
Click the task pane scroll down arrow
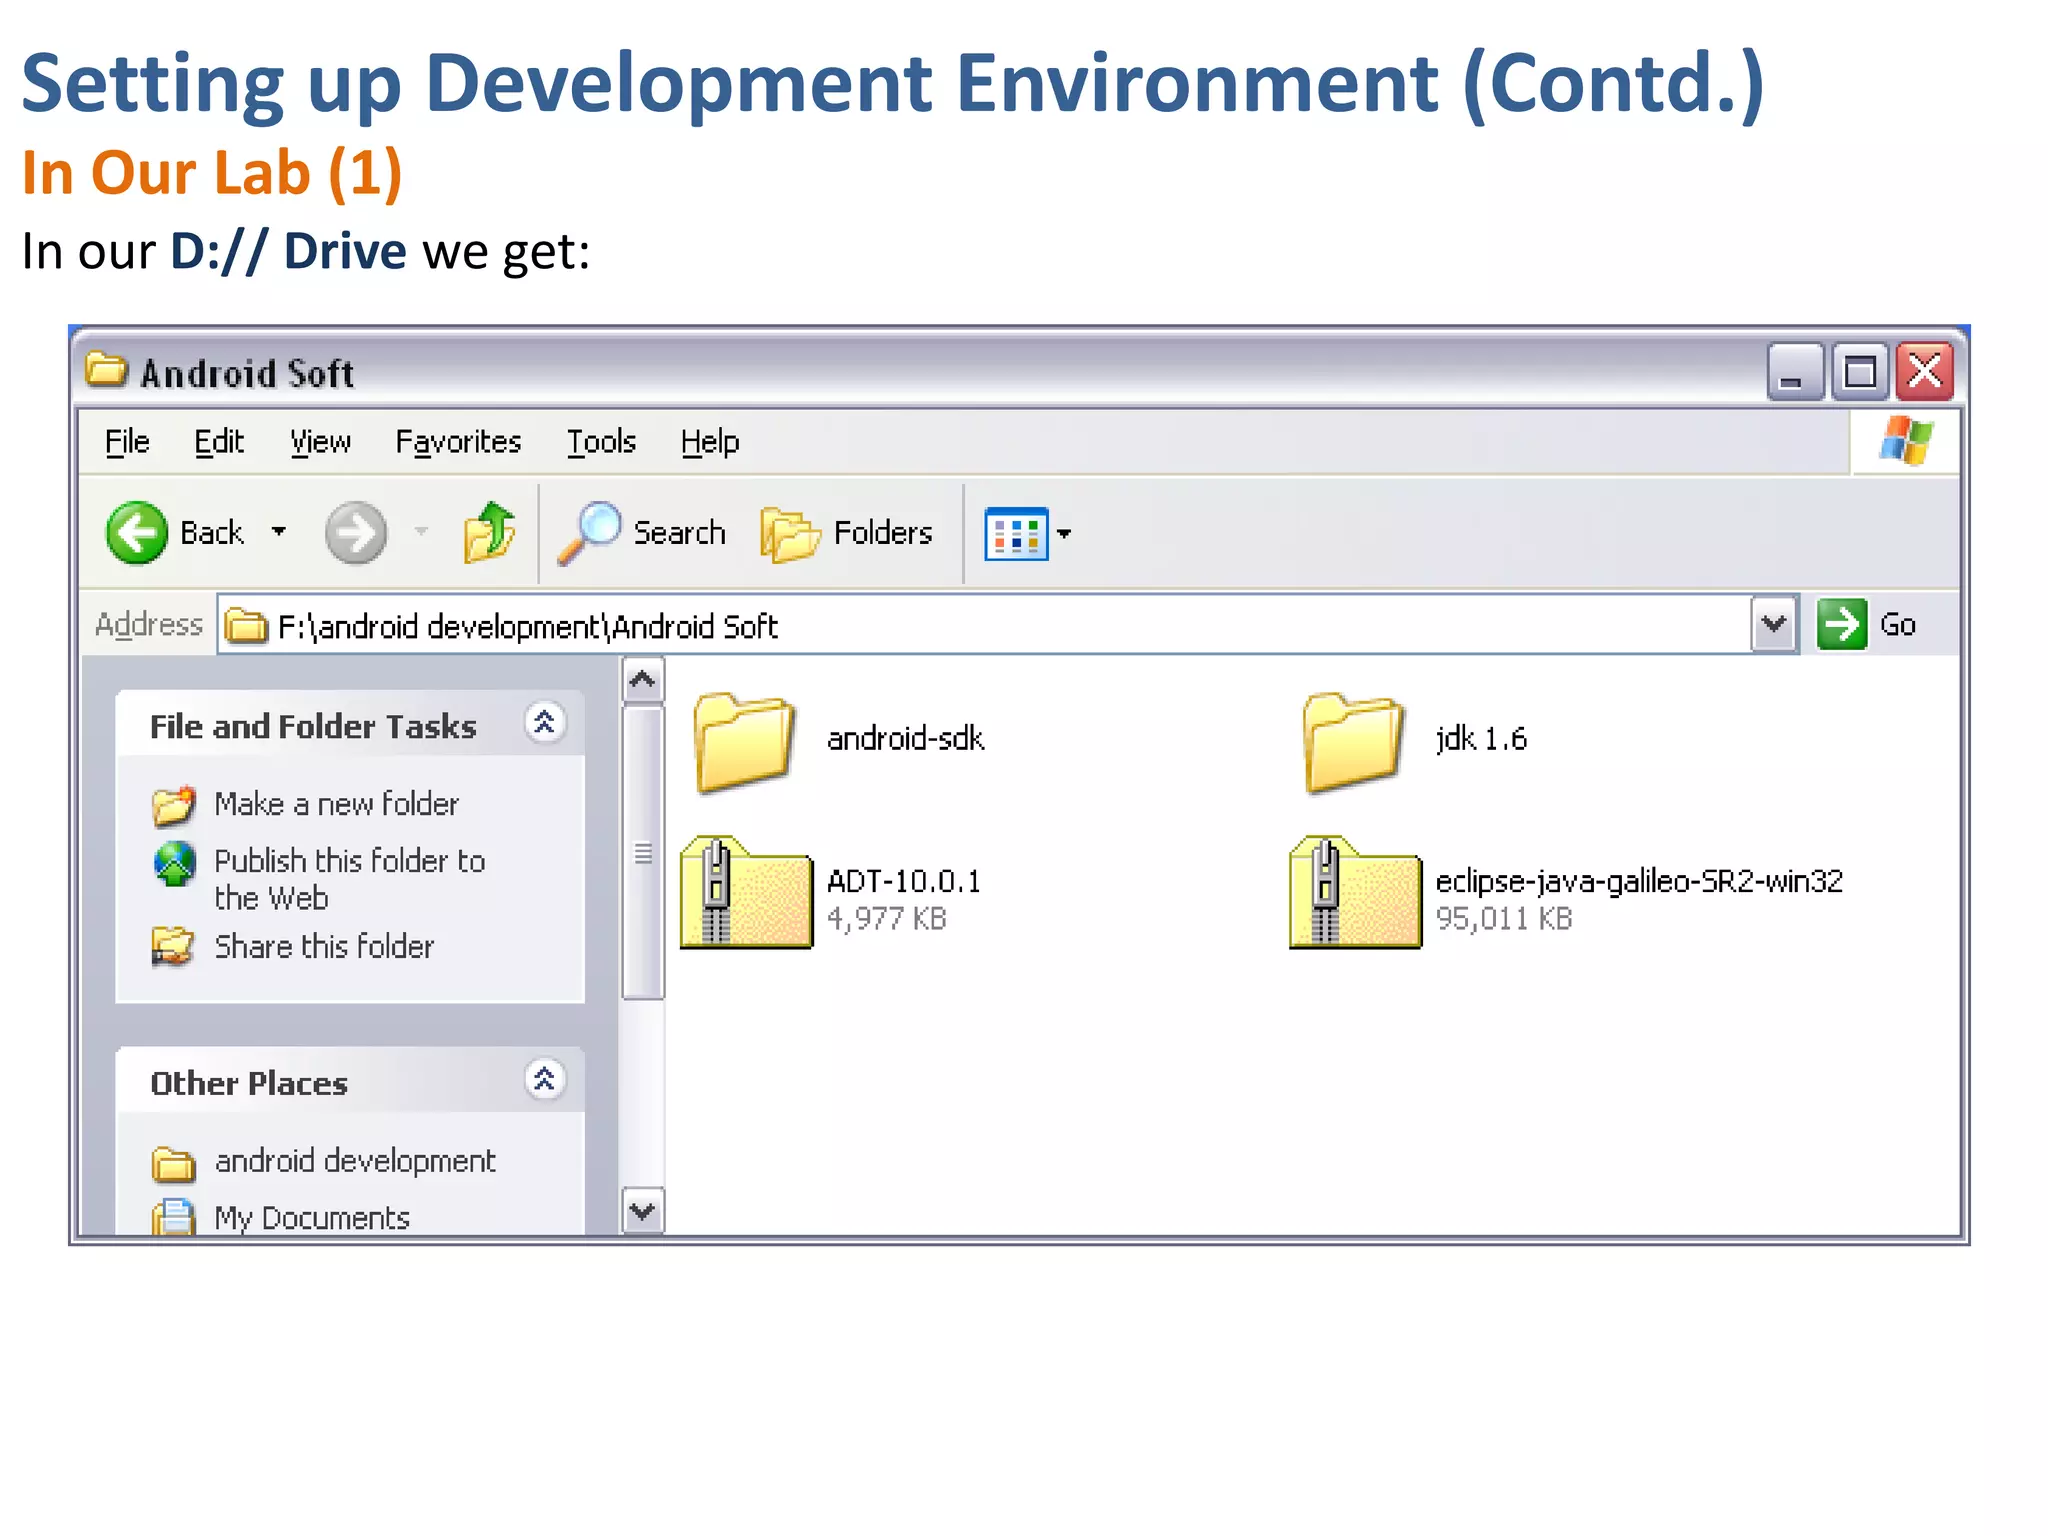click(x=642, y=1211)
